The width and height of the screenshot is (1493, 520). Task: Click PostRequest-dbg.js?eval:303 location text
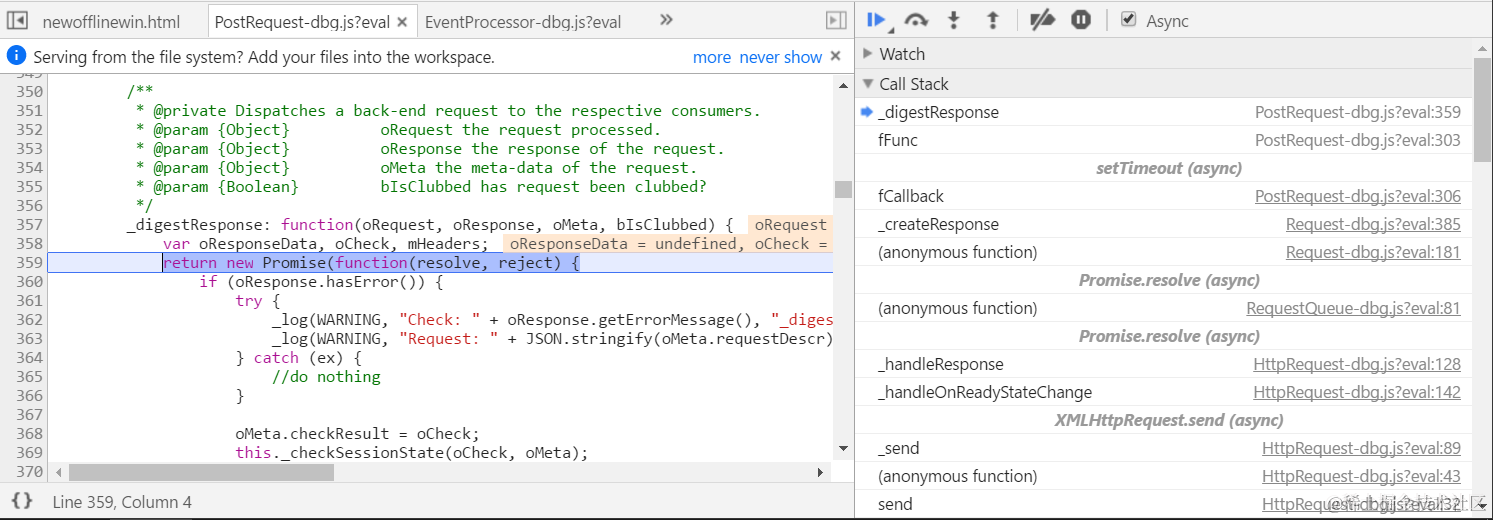click(x=1358, y=140)
